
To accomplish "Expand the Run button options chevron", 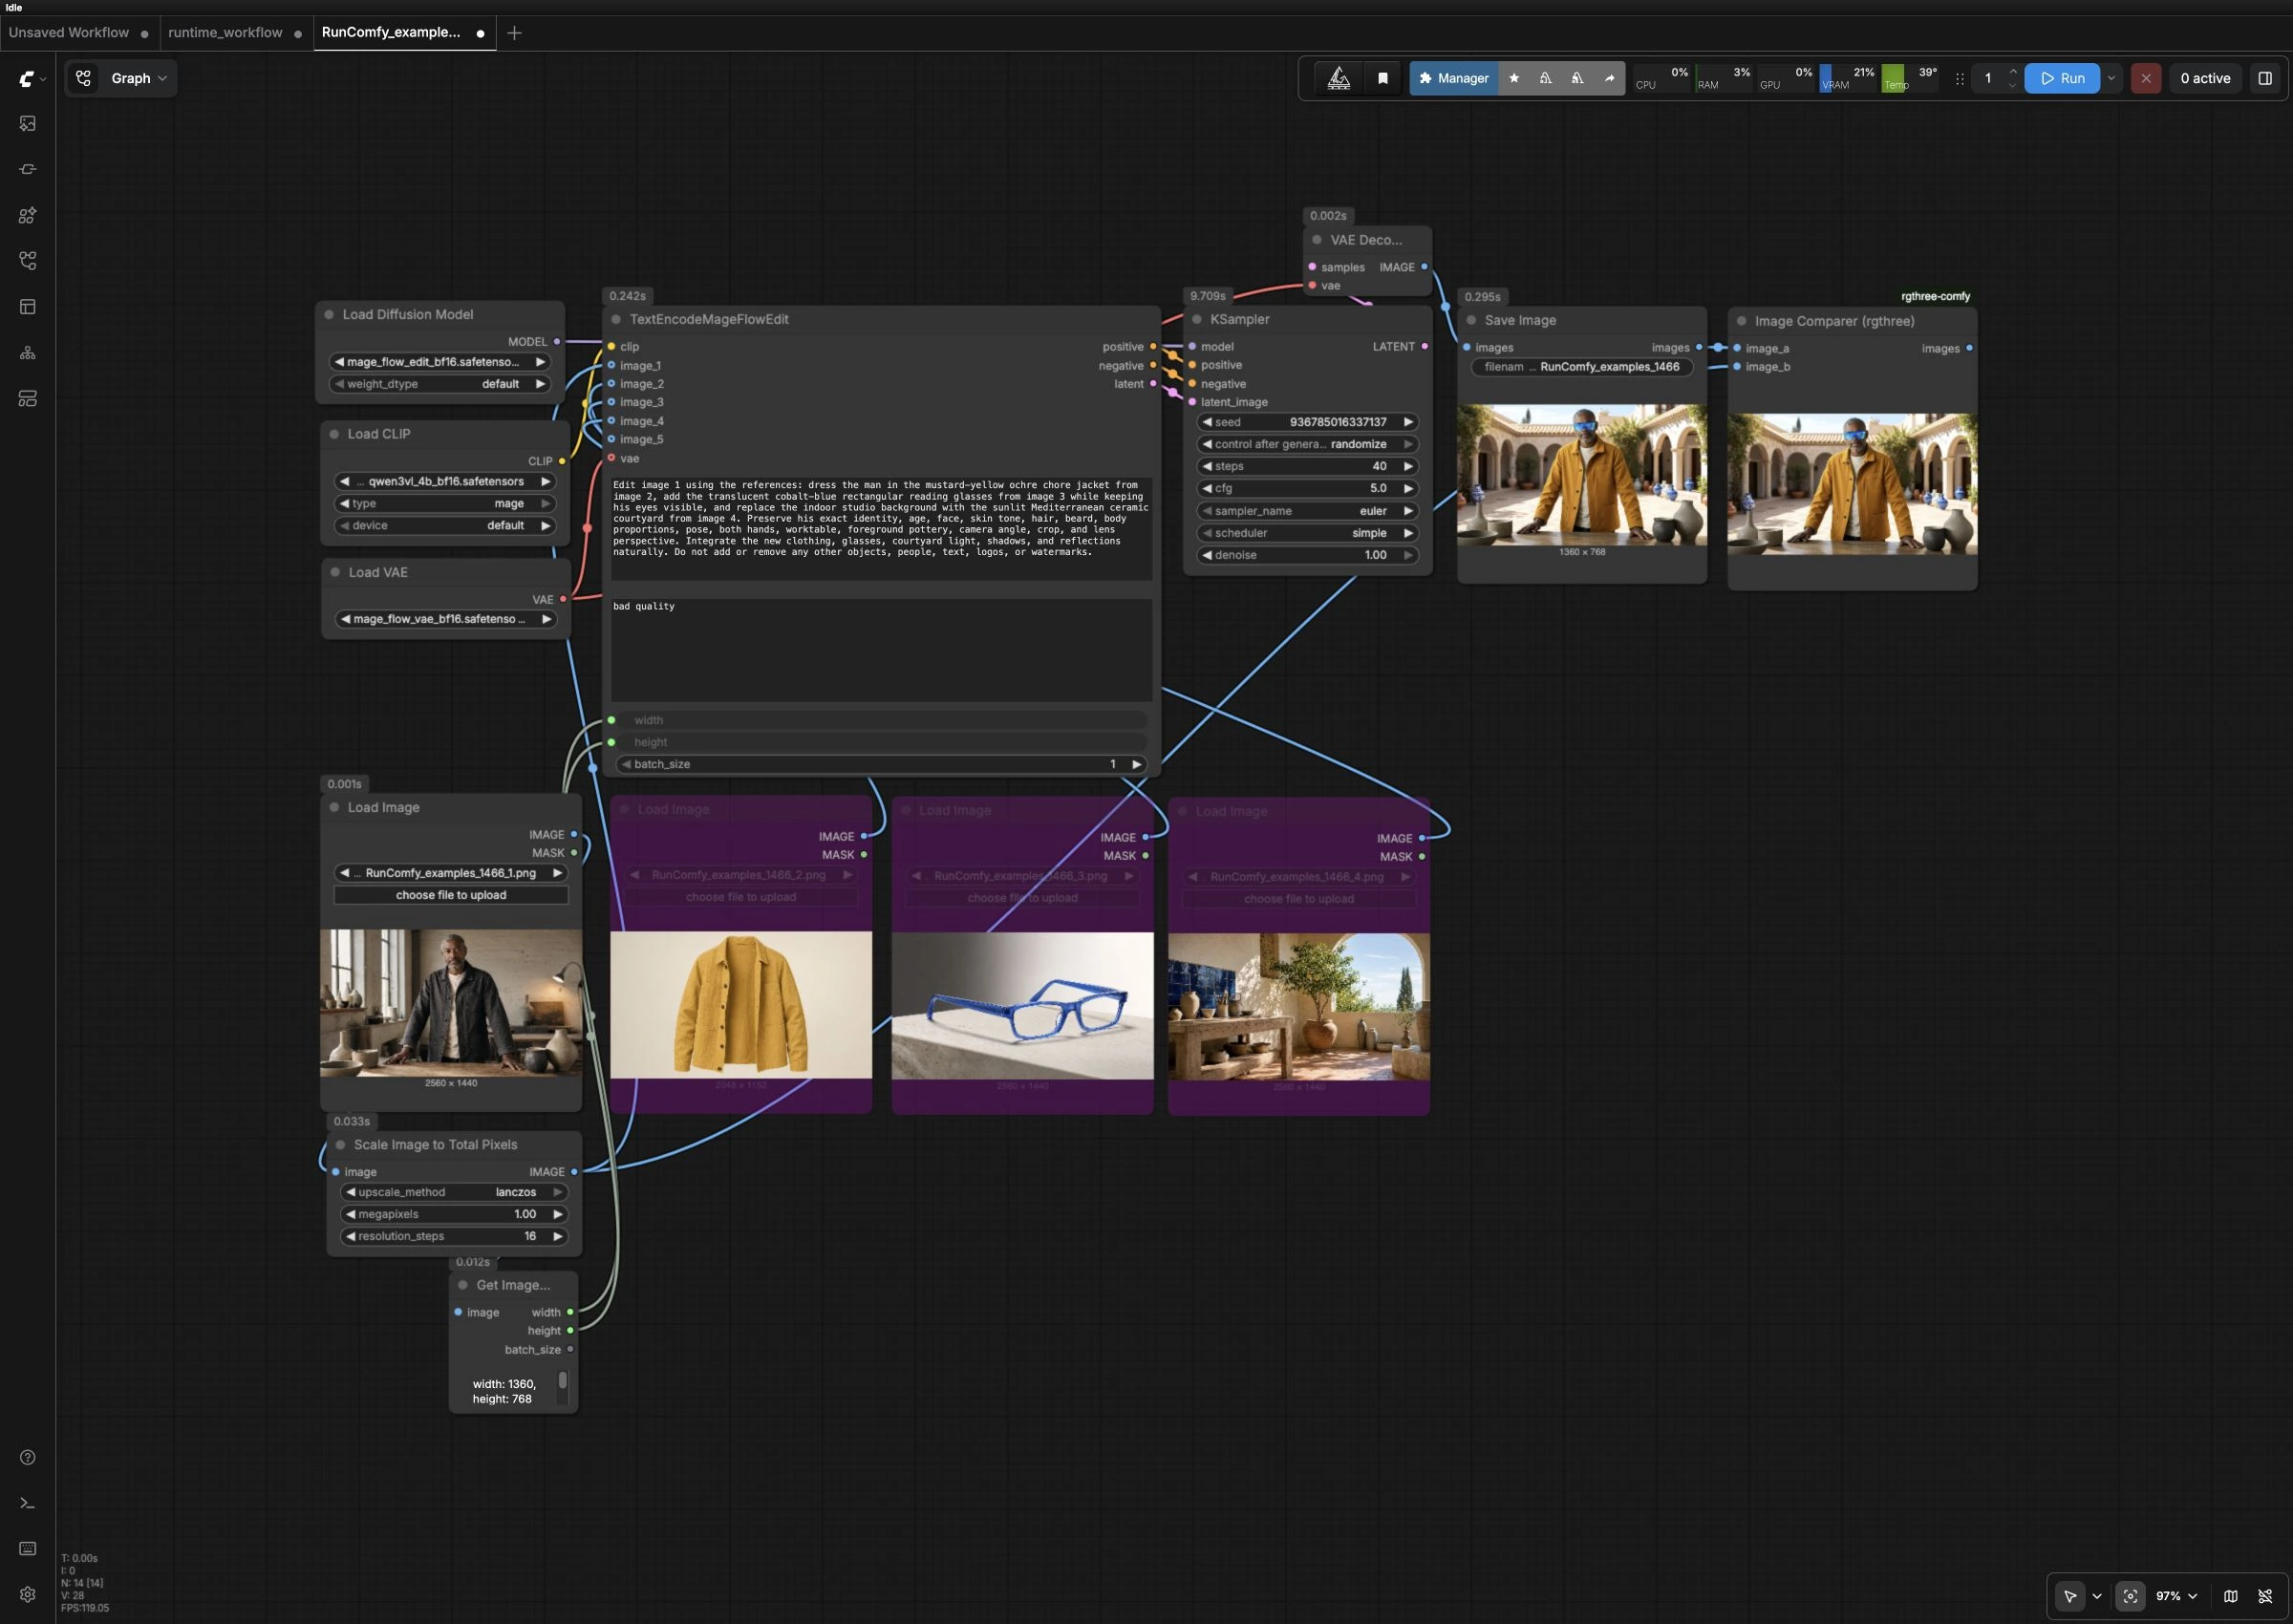I will pyautogui.click(x=2111, y=78).
